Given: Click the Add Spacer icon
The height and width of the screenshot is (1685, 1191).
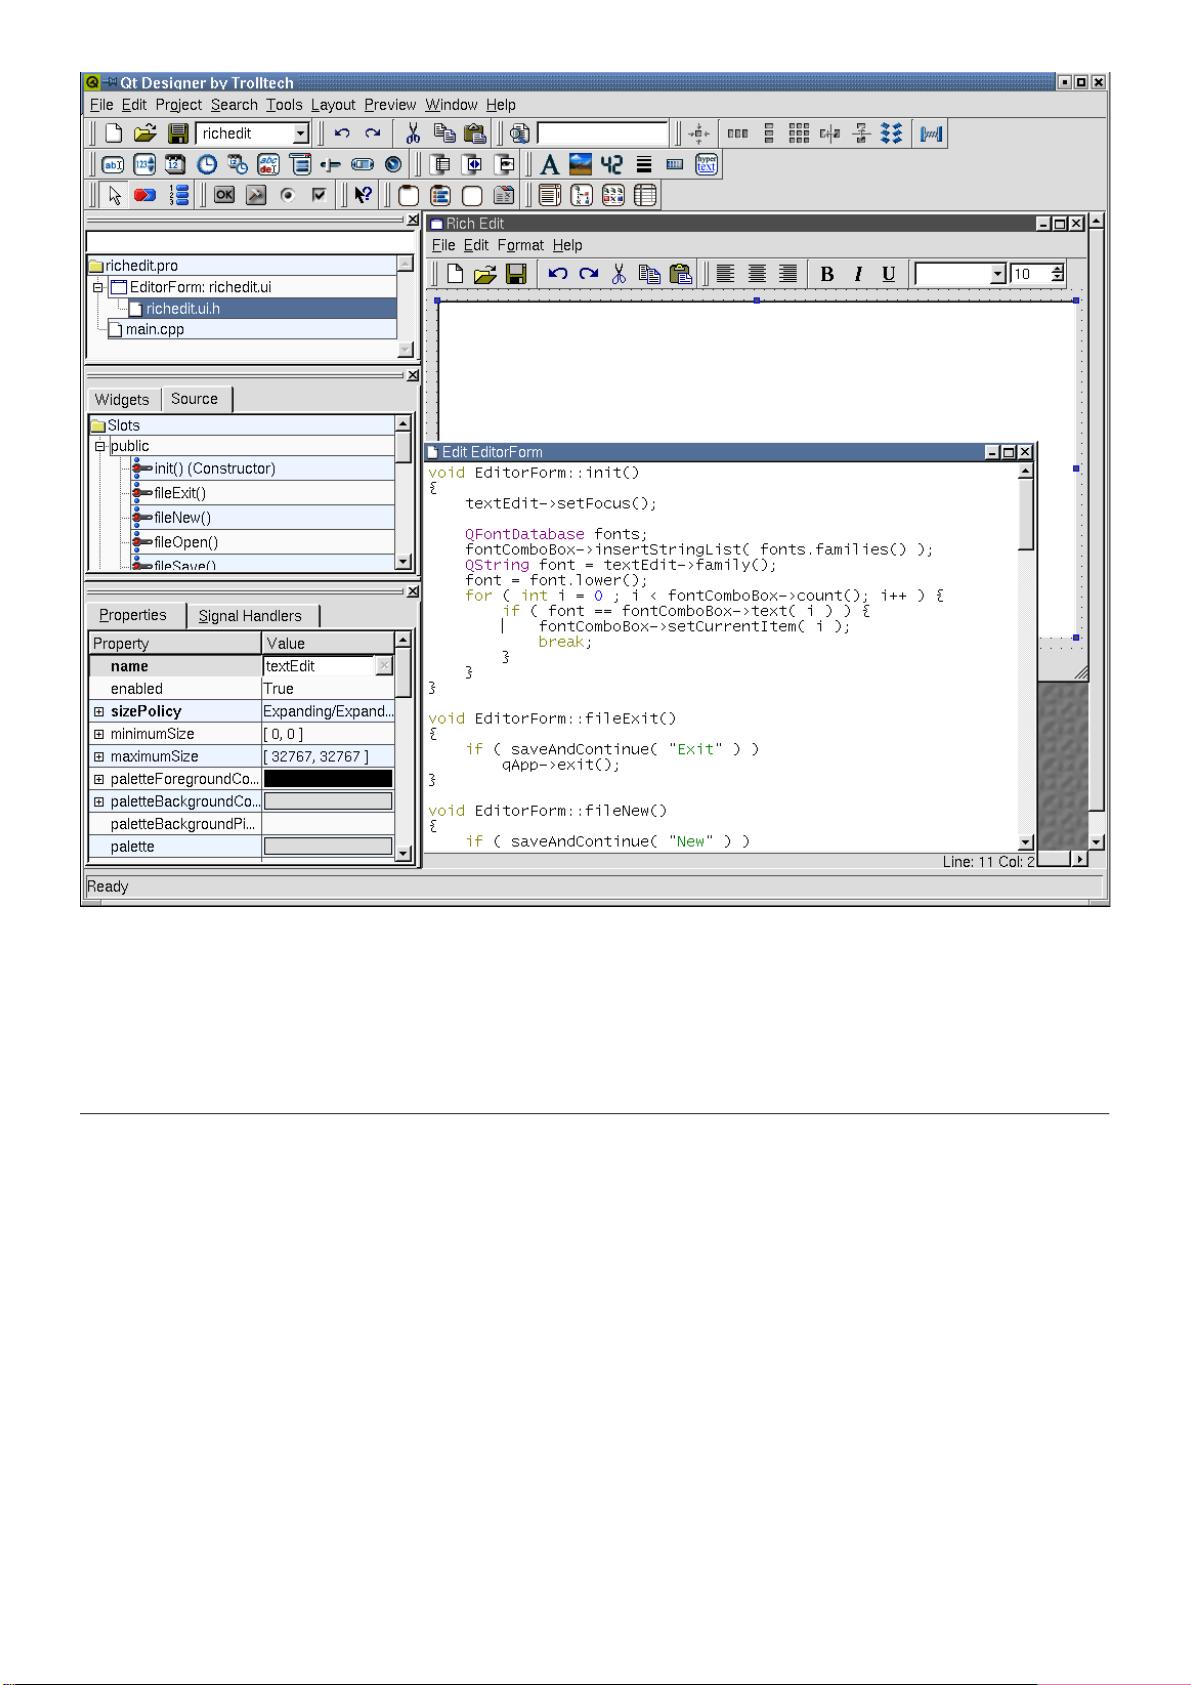Looking at the screenshot, I should (932, 133).
